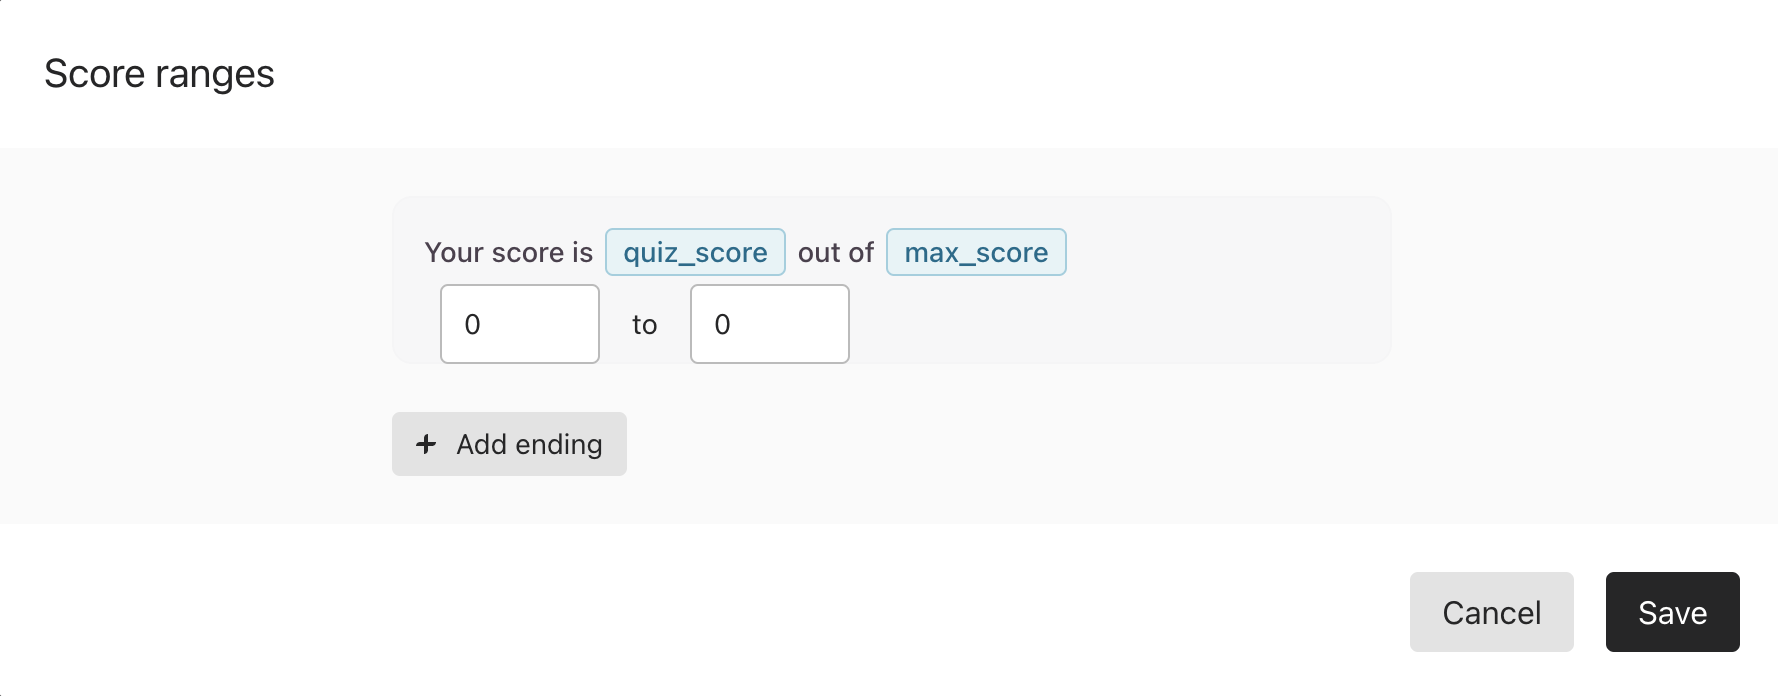The image size is (1778, 696).
Task: Click the 'Add ending' text label
Action: [529, 444]
